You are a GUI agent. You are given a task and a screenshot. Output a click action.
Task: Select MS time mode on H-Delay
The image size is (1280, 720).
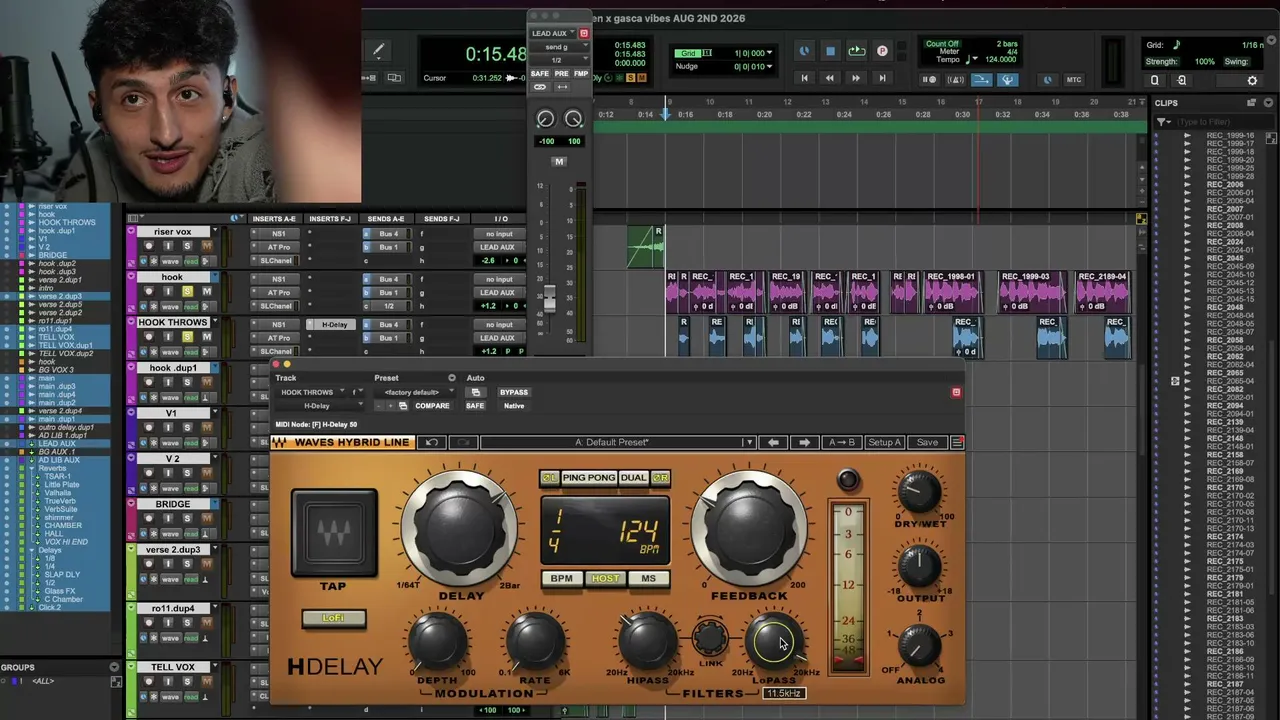point(649,579)
